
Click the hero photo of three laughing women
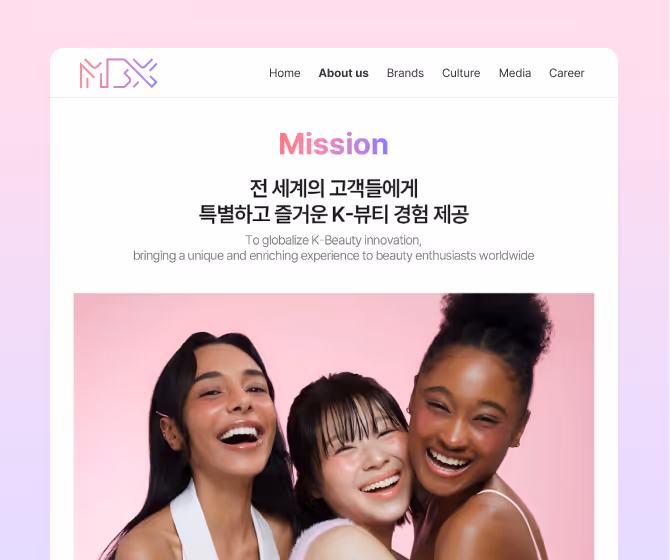(x=334, y=426)
